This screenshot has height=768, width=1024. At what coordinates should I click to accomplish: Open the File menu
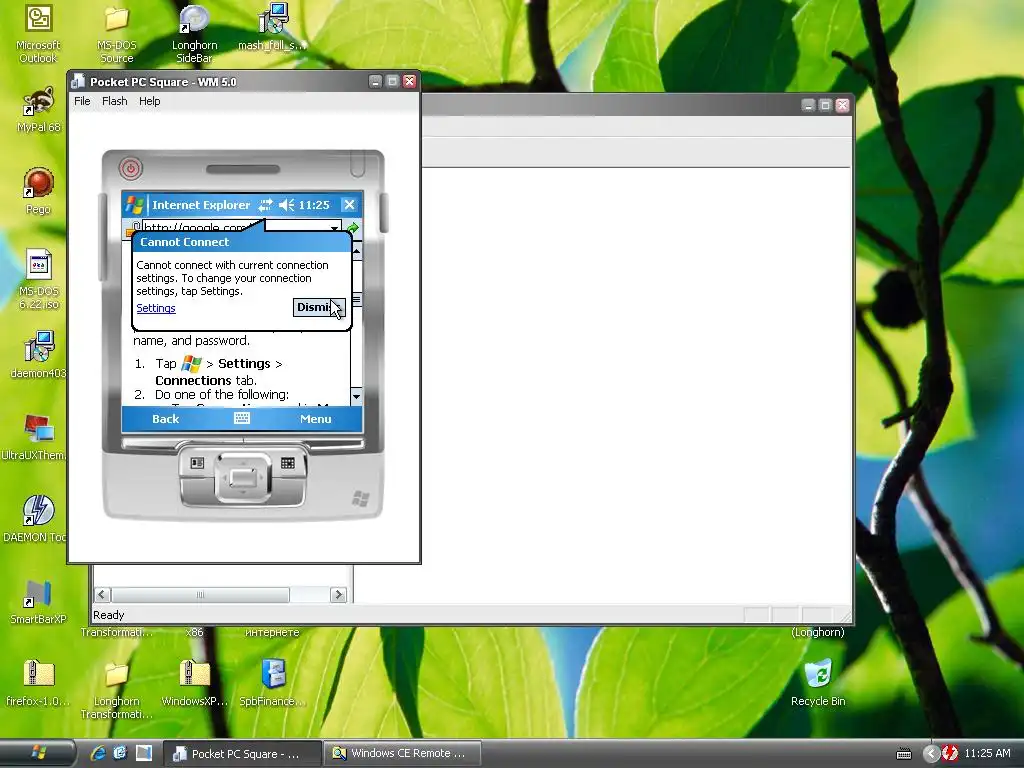click(82, 101)
